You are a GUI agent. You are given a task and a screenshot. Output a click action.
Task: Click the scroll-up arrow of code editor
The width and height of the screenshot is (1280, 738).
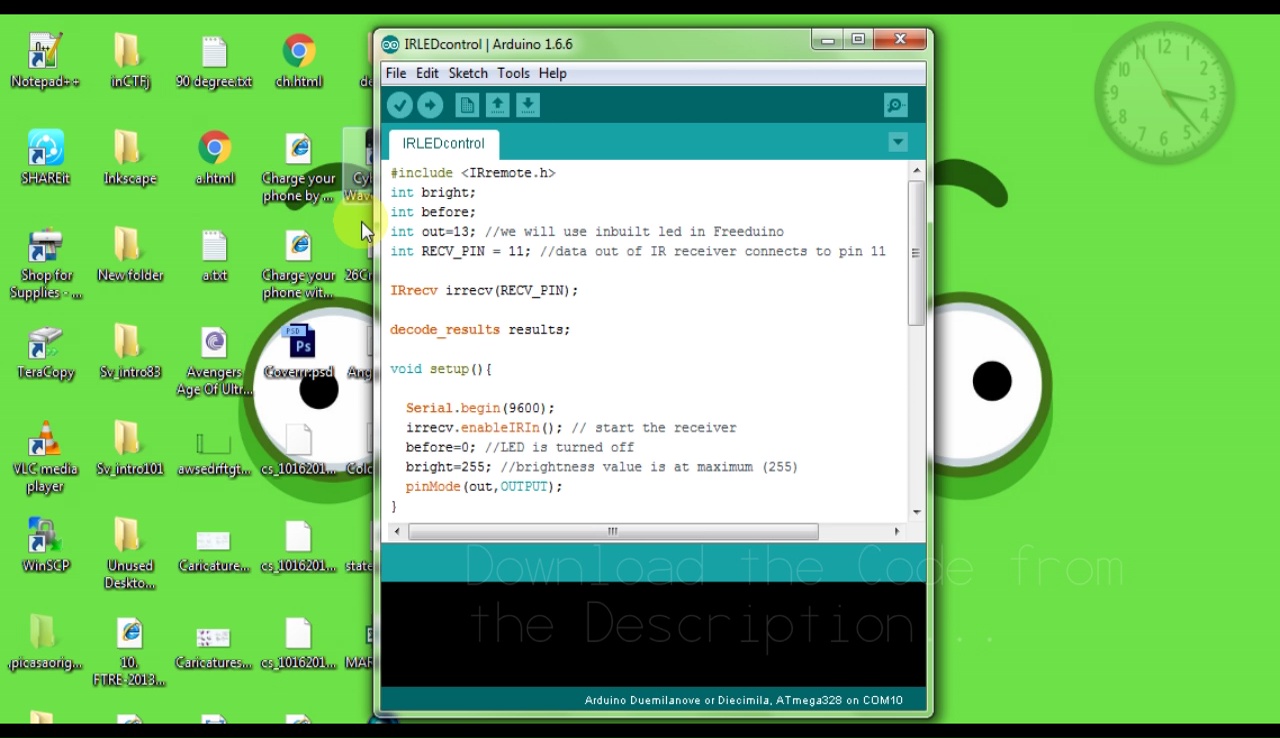pos(916,171)
